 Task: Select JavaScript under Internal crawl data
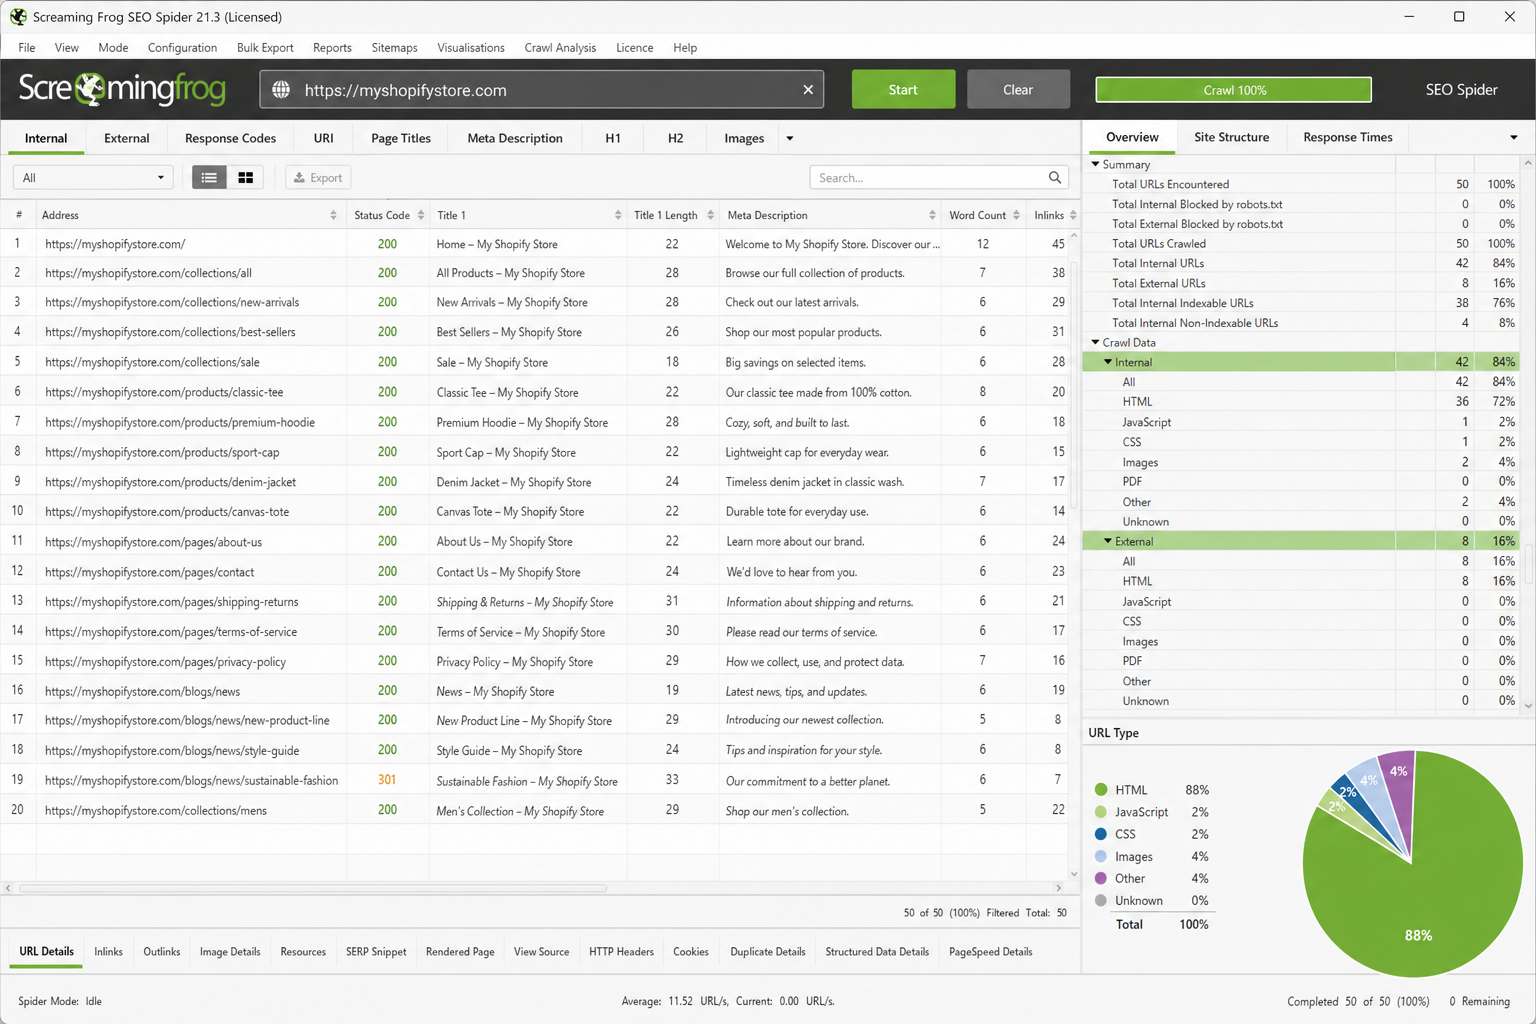coord(1301,422)
